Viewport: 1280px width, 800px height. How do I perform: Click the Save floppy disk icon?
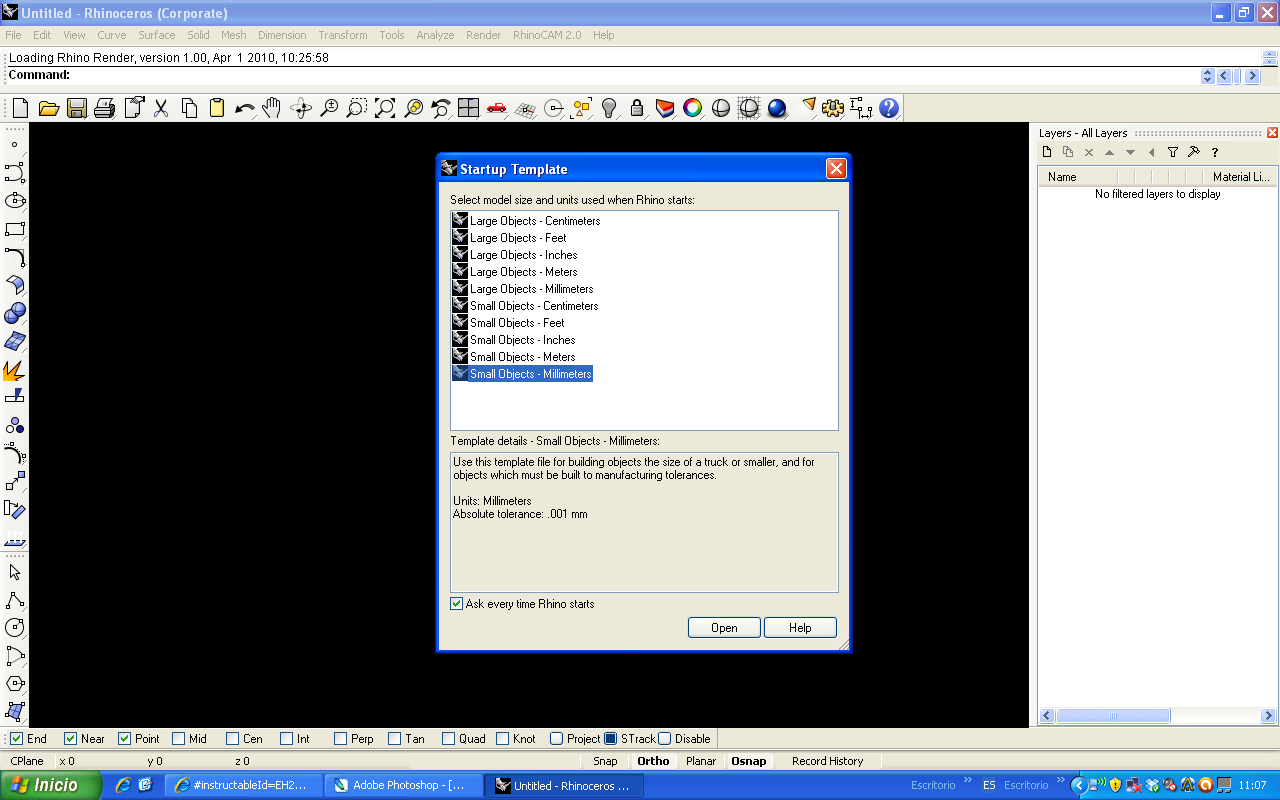tap(77, 108)
